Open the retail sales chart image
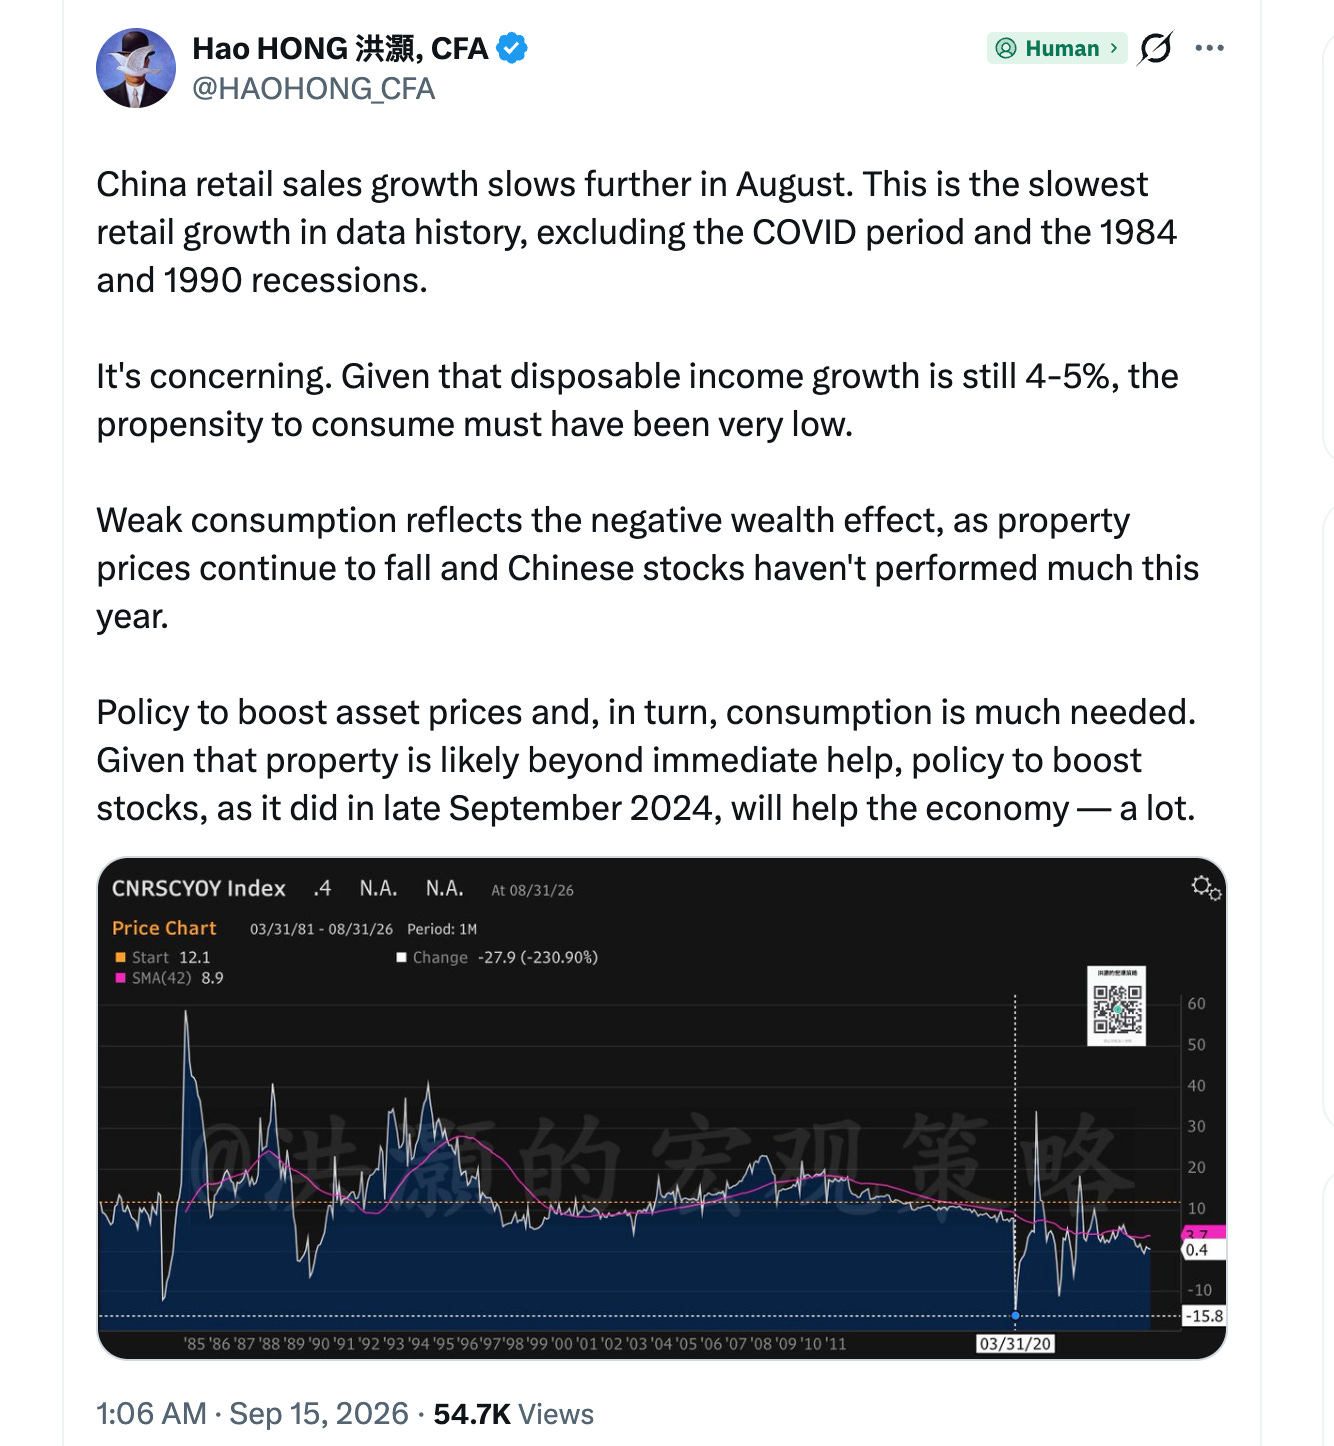Screen dimensions: 1334x1446 click(662, 1108)
